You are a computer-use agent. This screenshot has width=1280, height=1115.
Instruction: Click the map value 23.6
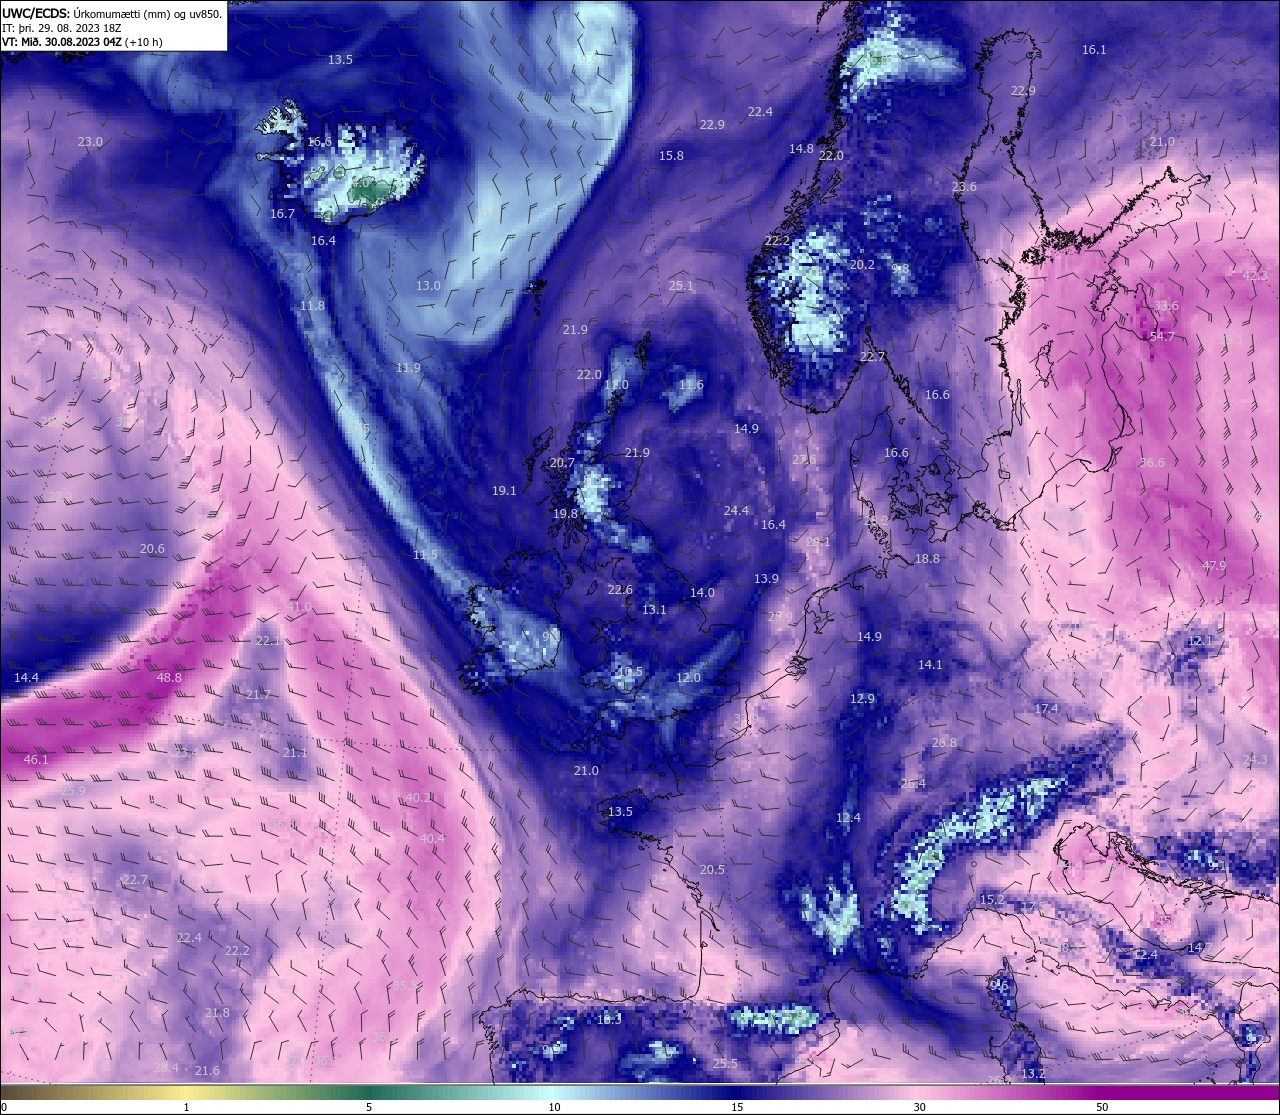[x=964, y=187]
